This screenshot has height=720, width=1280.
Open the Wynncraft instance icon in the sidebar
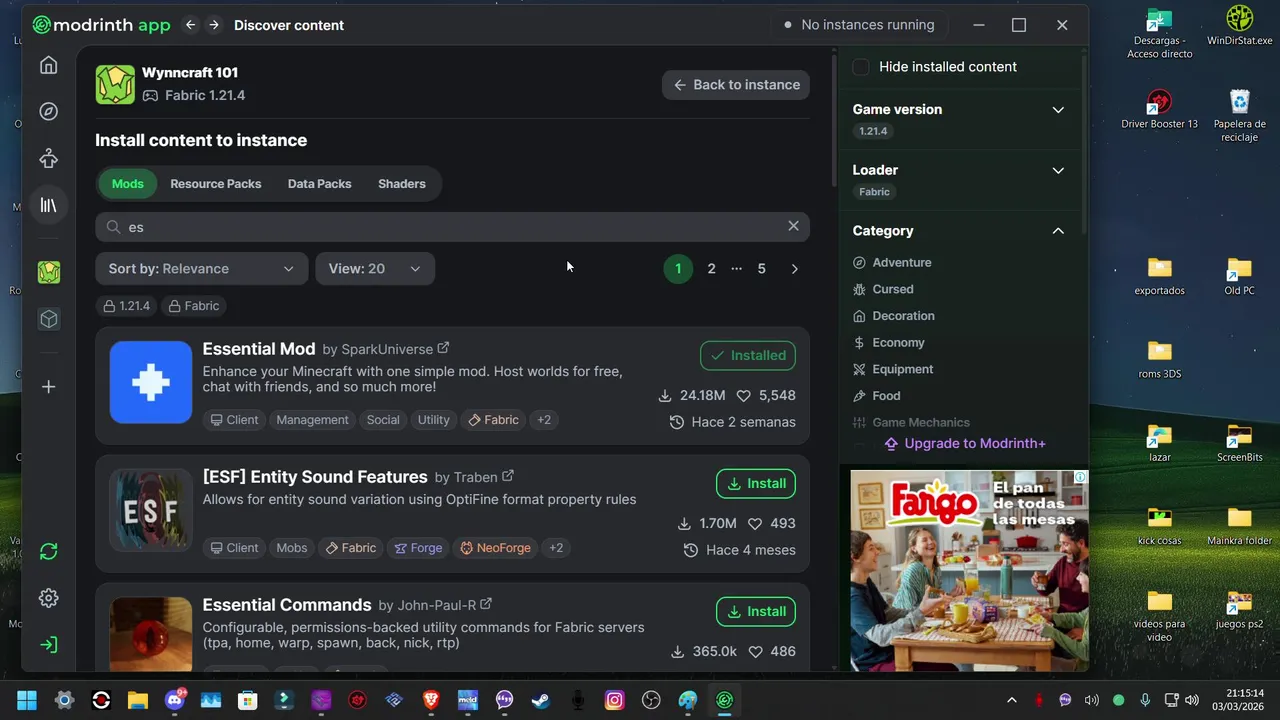48,272
